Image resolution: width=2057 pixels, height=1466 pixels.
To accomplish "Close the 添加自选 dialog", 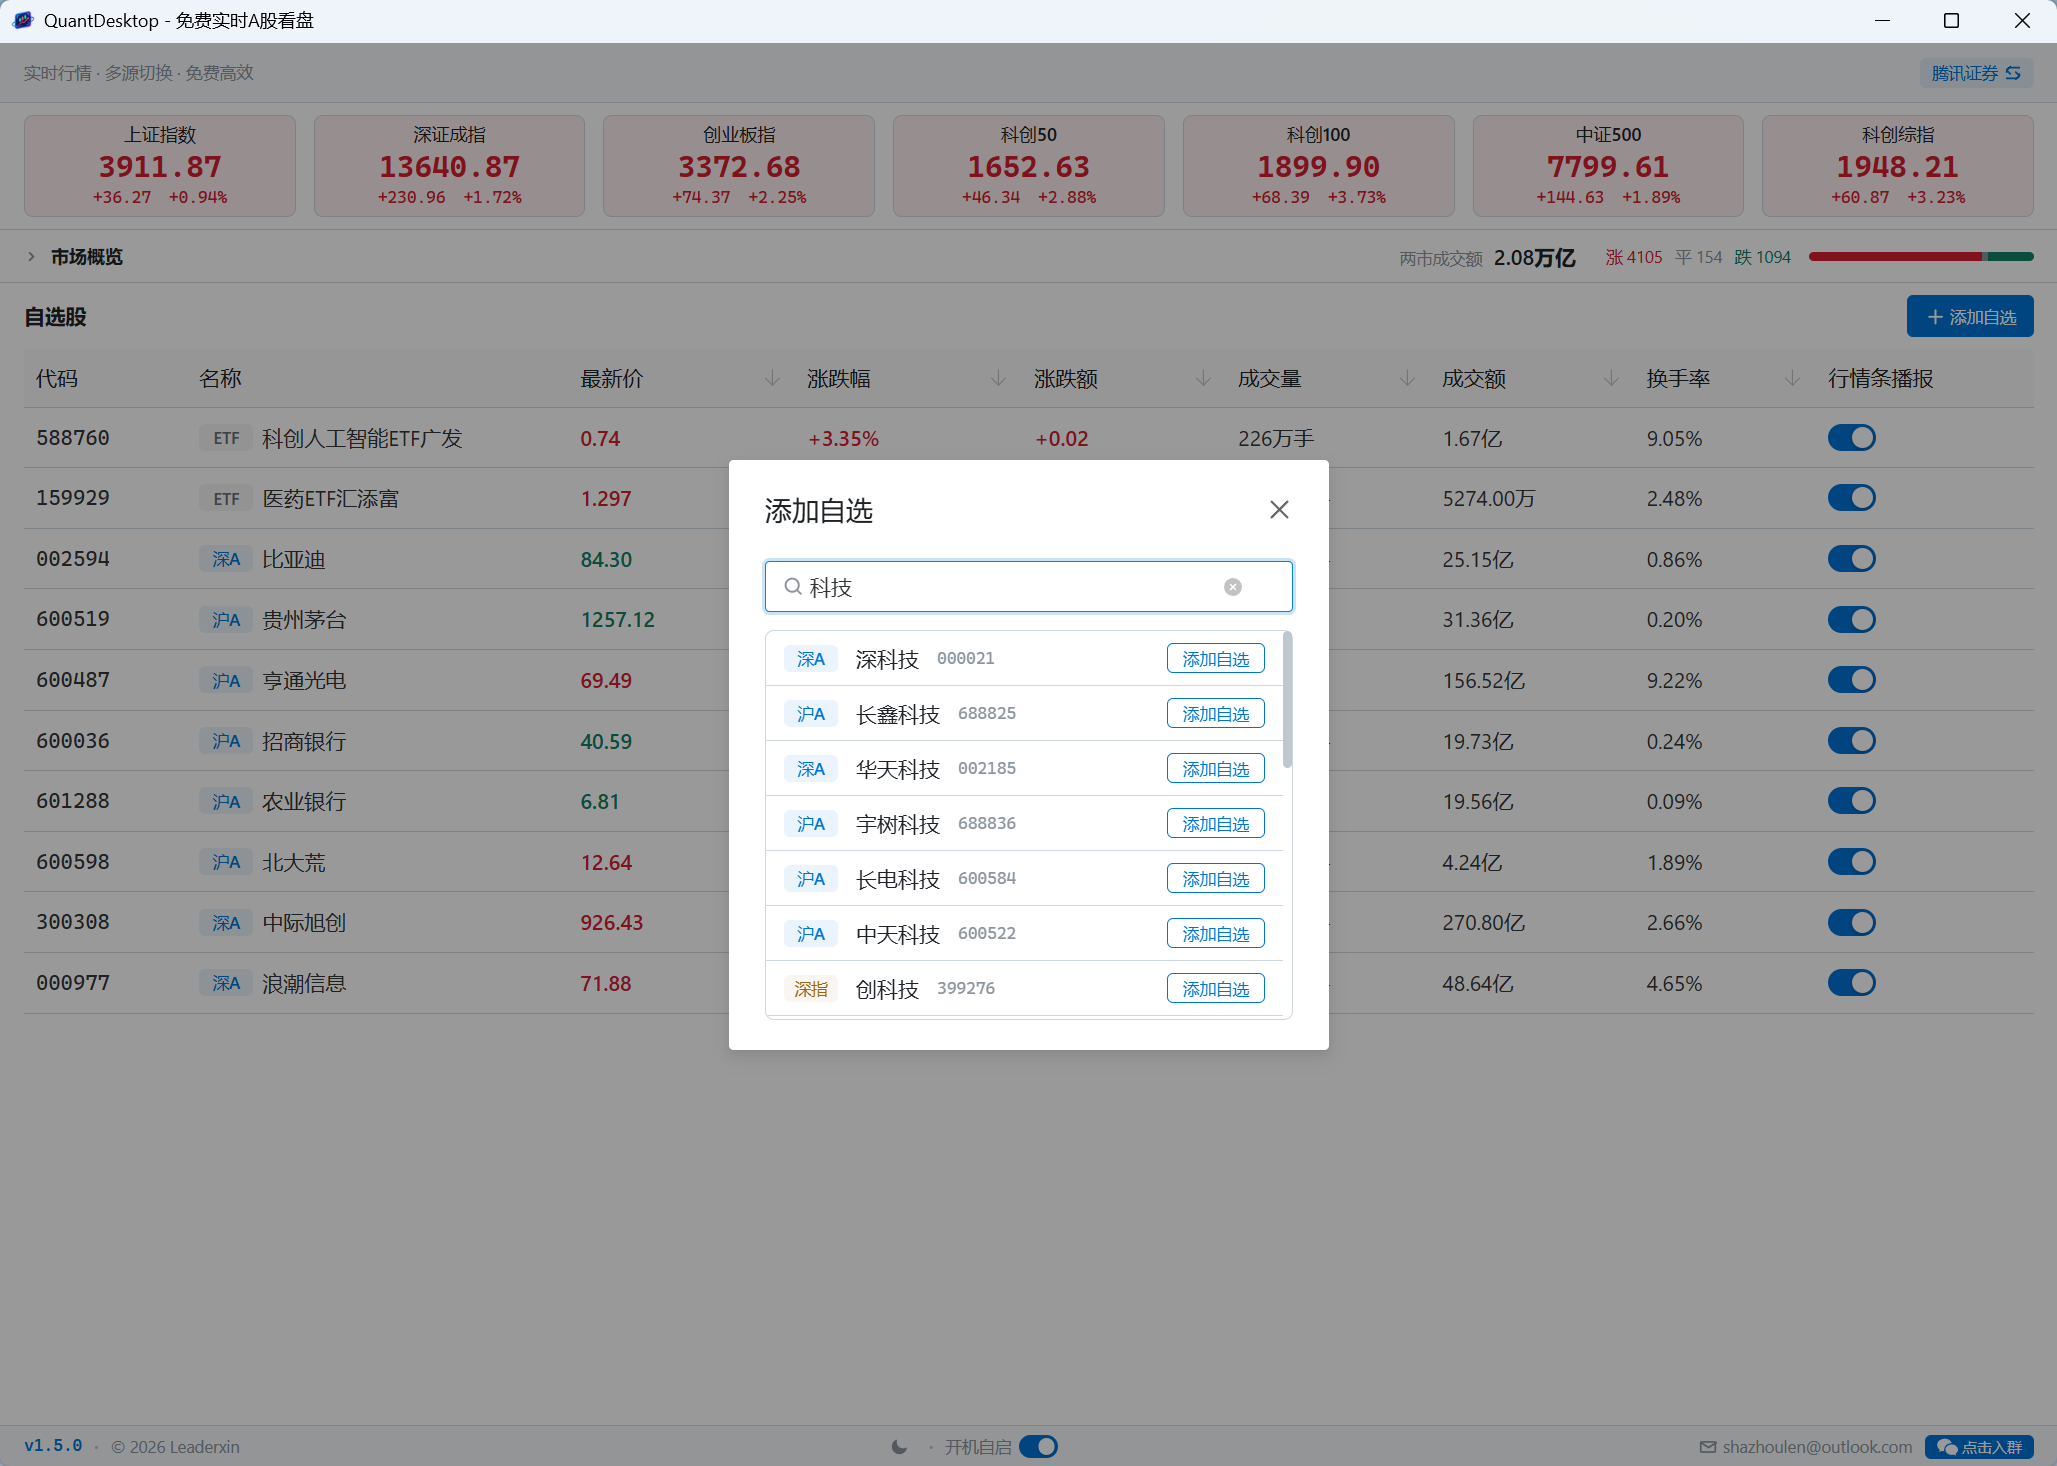I will pos(1279,510).
